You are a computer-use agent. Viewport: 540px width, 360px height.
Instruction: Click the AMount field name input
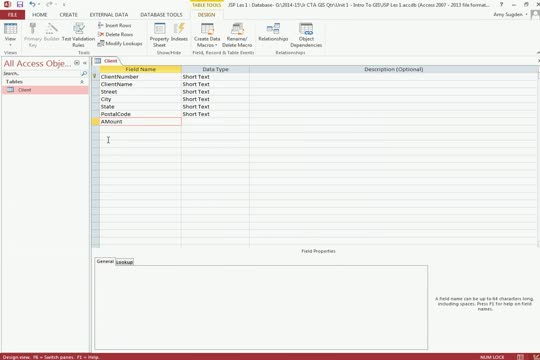click(x=141, y=122)
